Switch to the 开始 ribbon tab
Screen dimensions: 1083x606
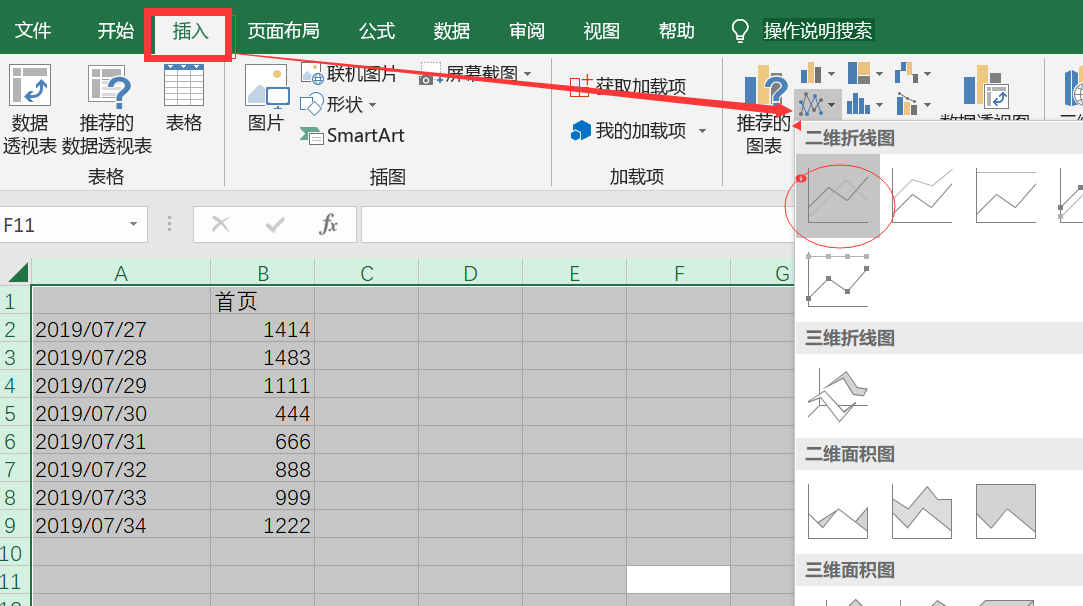(x=115, y=30)
